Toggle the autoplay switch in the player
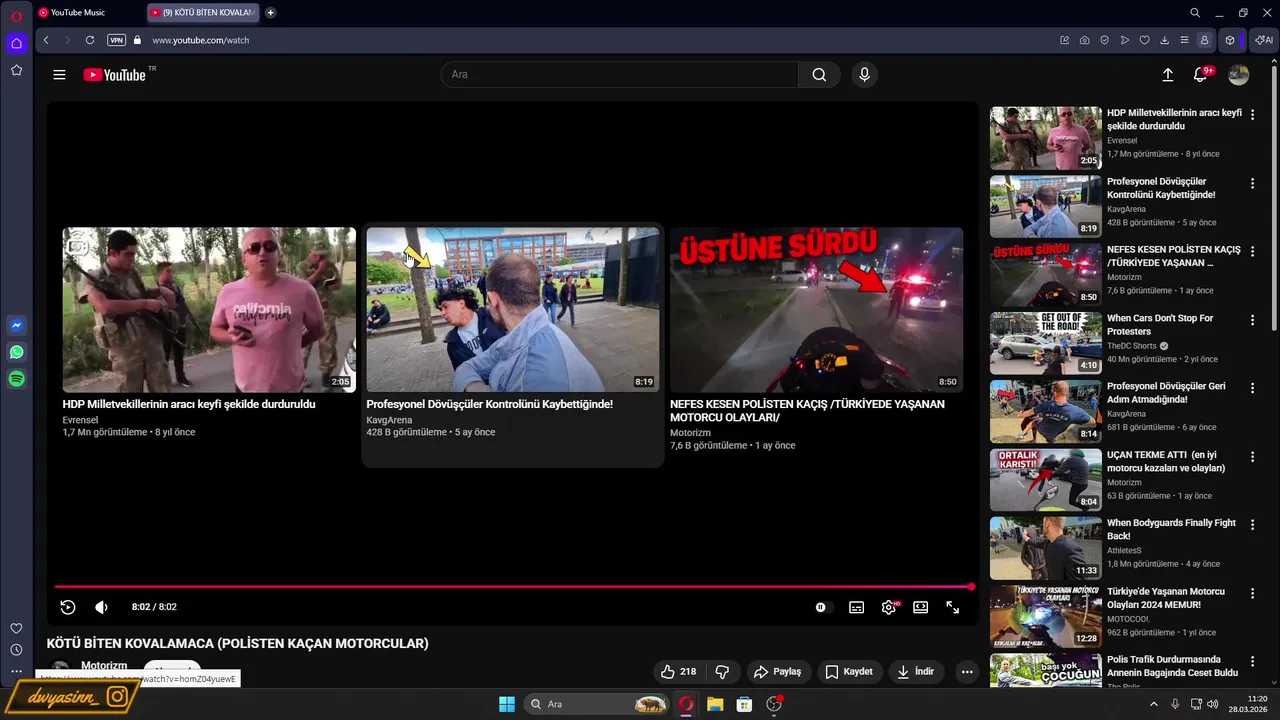This screenshot has height=720, width=1280. (821, 607)
